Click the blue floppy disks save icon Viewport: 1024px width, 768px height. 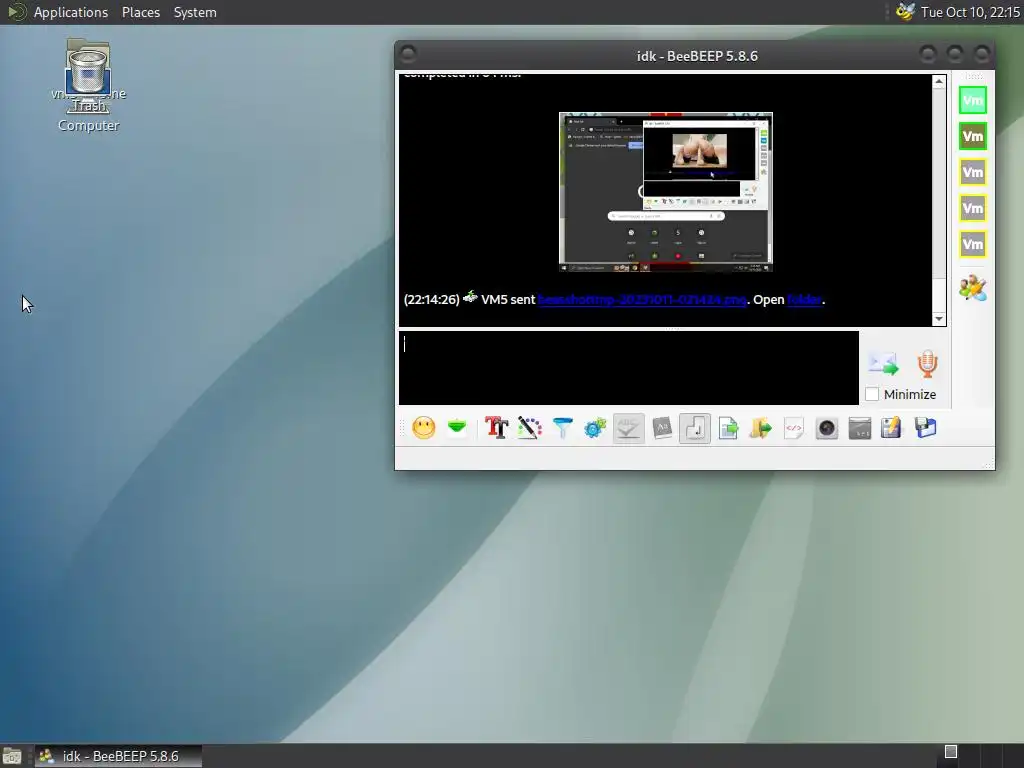click(x=925, y=428)
